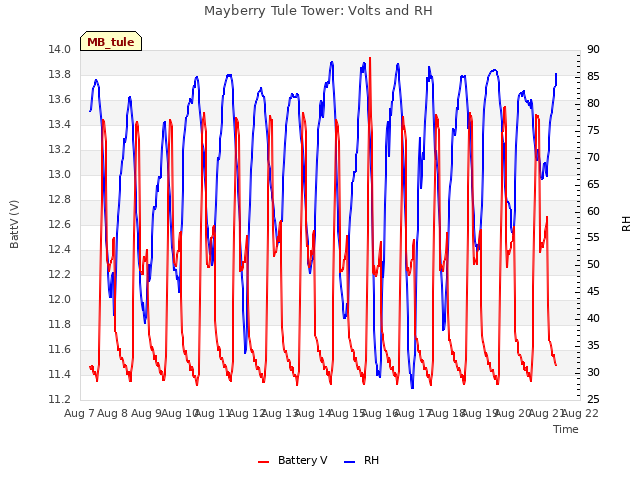Click the 80 right axis tick label
The height and width of the screenshot is (480, 640).
pos(593,103)
